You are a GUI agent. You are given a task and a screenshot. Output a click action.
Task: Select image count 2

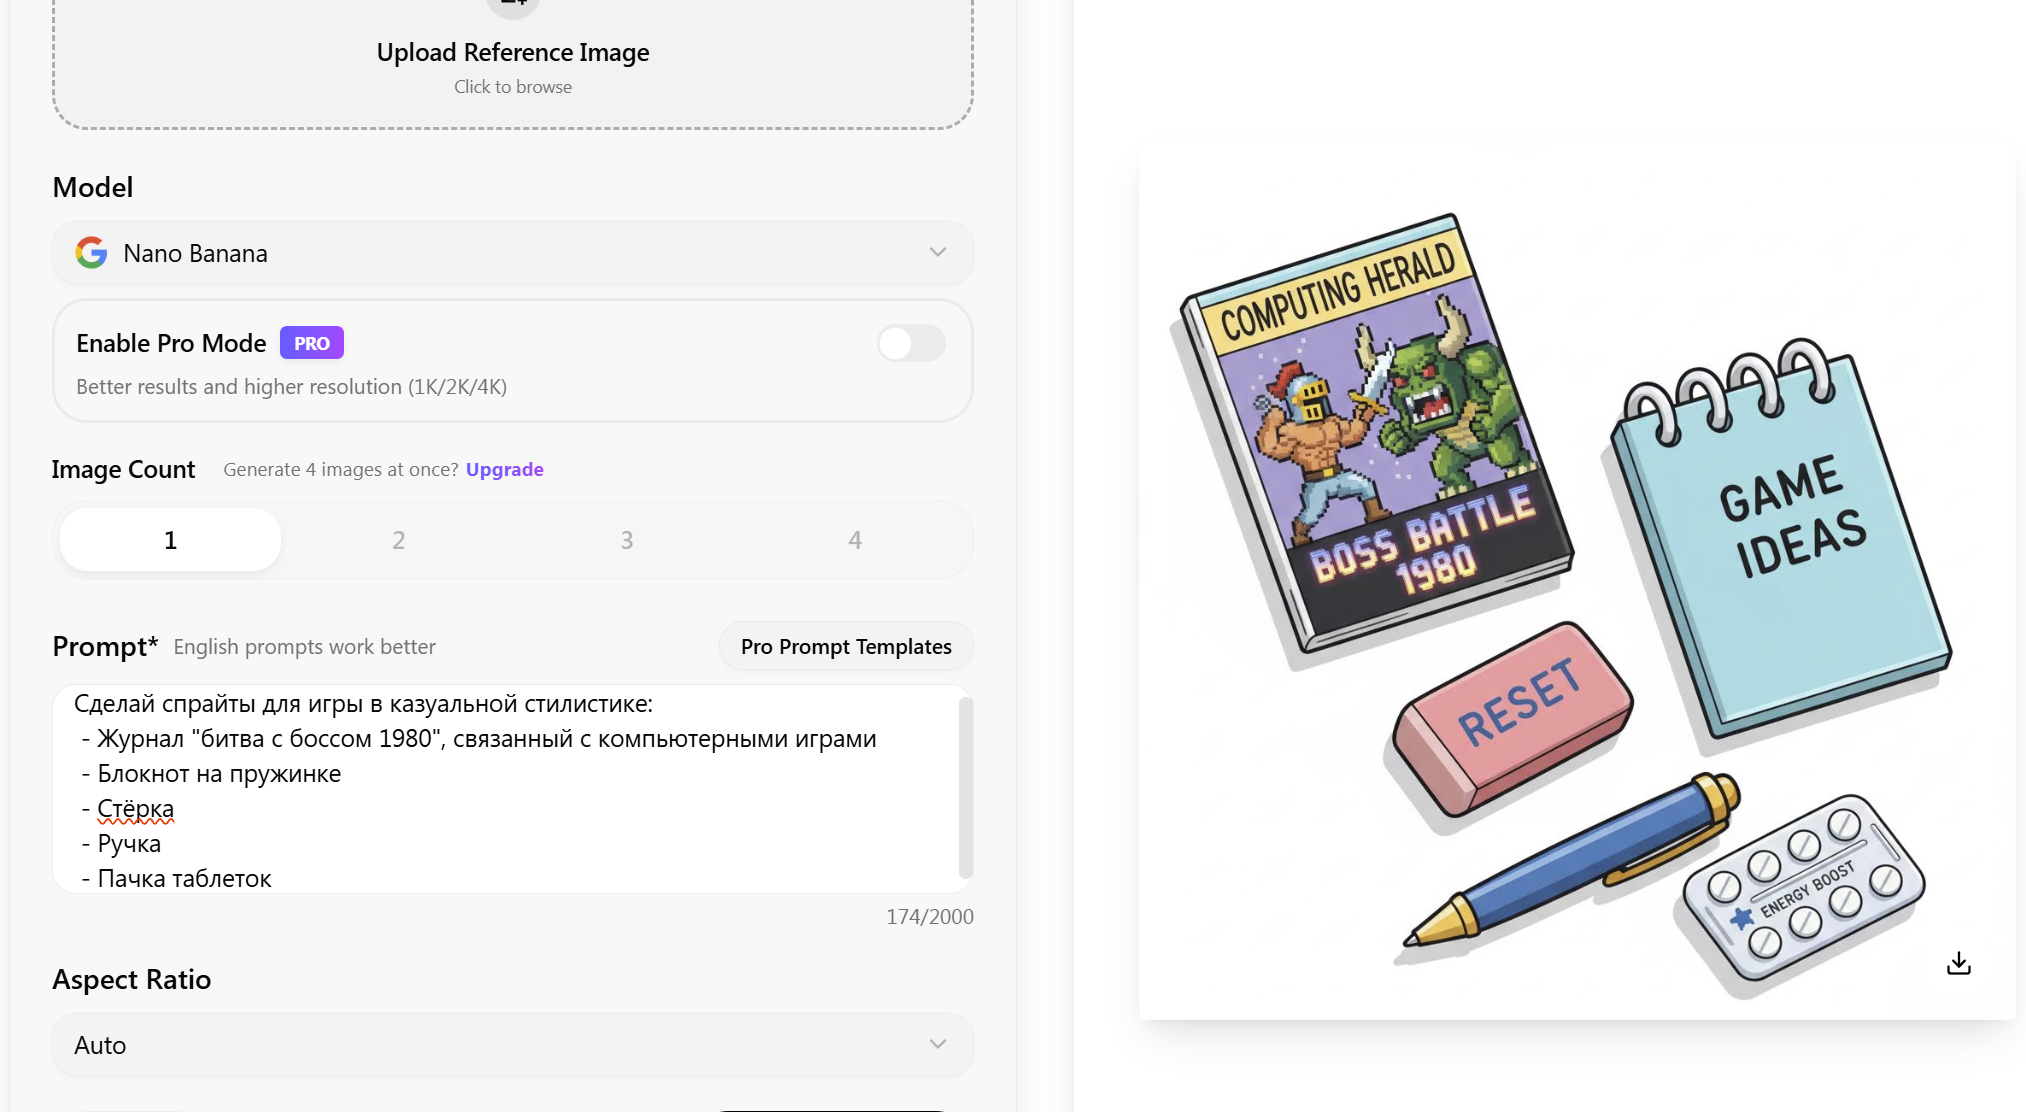pos(398,540)
